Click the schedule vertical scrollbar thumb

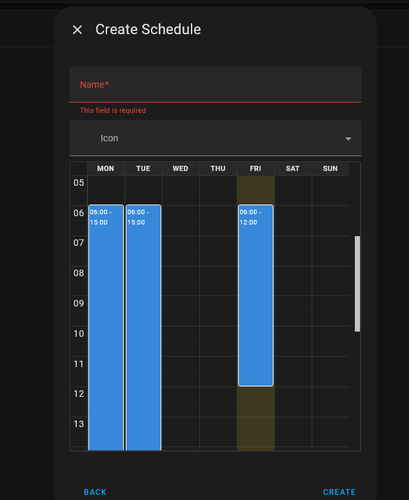click(357, 284)
